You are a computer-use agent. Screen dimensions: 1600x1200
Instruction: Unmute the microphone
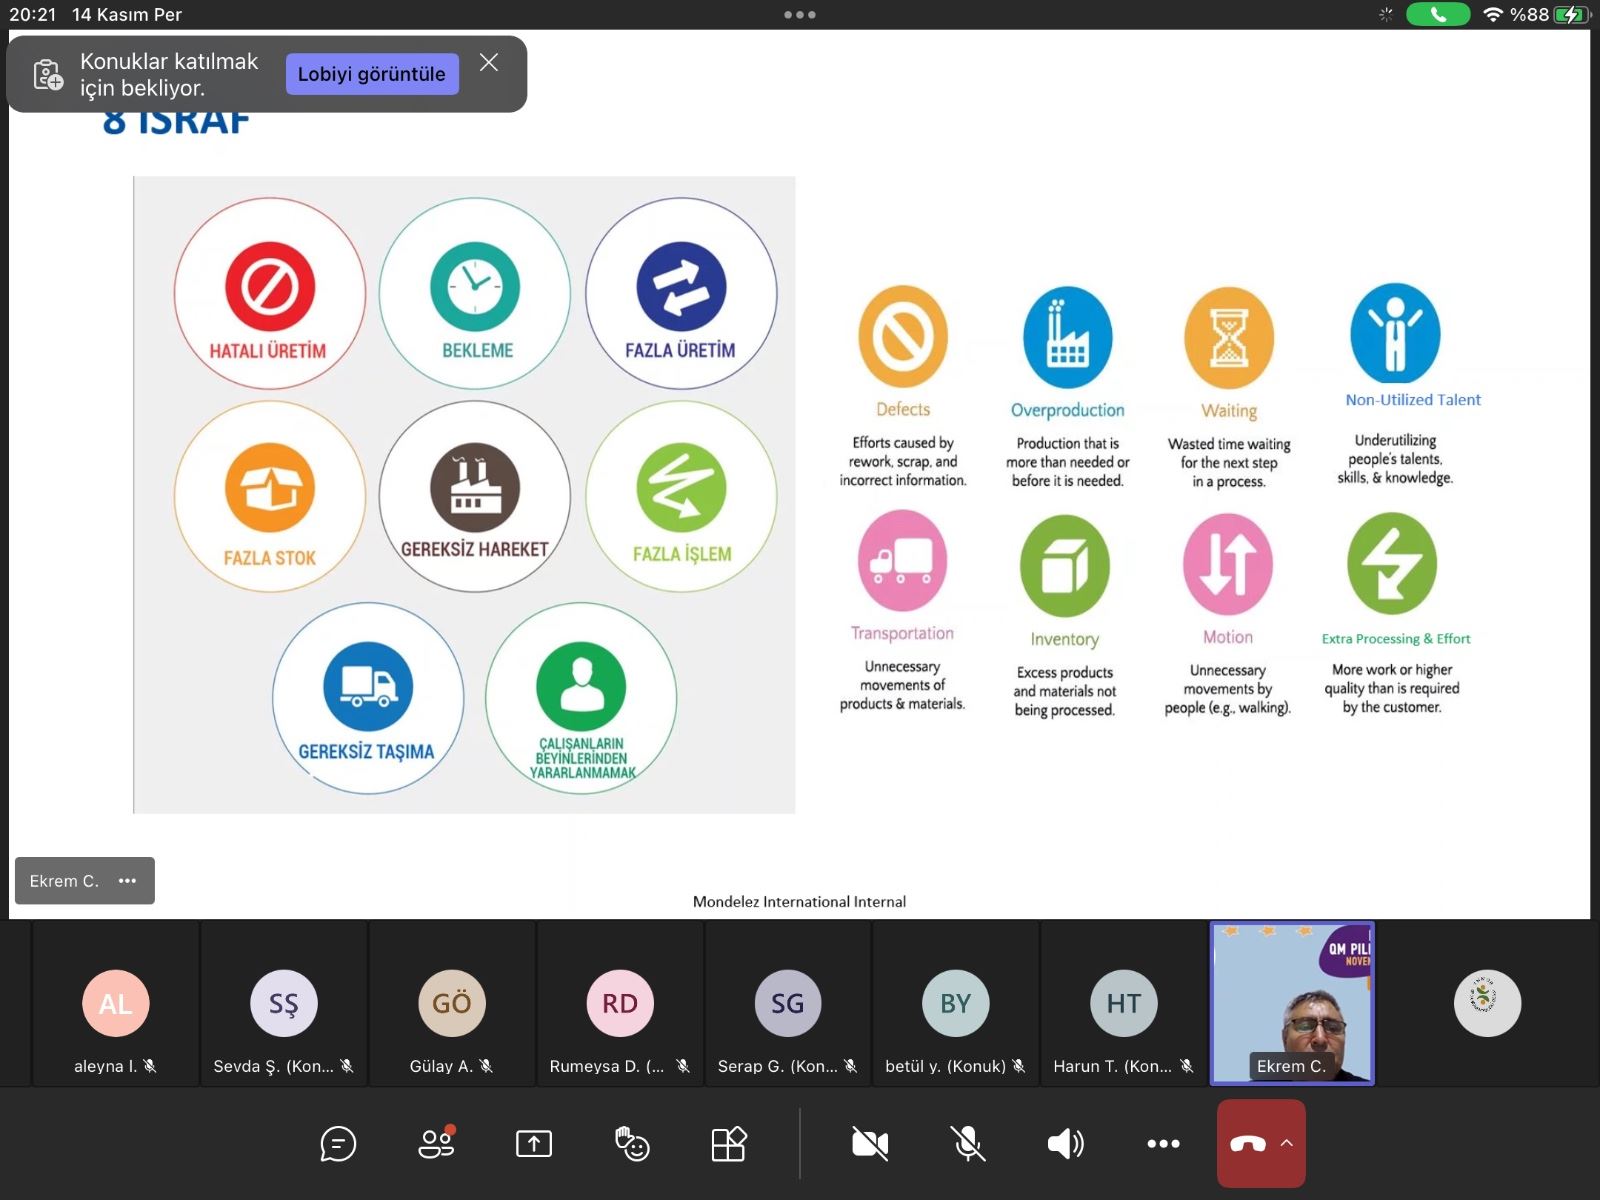[967, 1143]
